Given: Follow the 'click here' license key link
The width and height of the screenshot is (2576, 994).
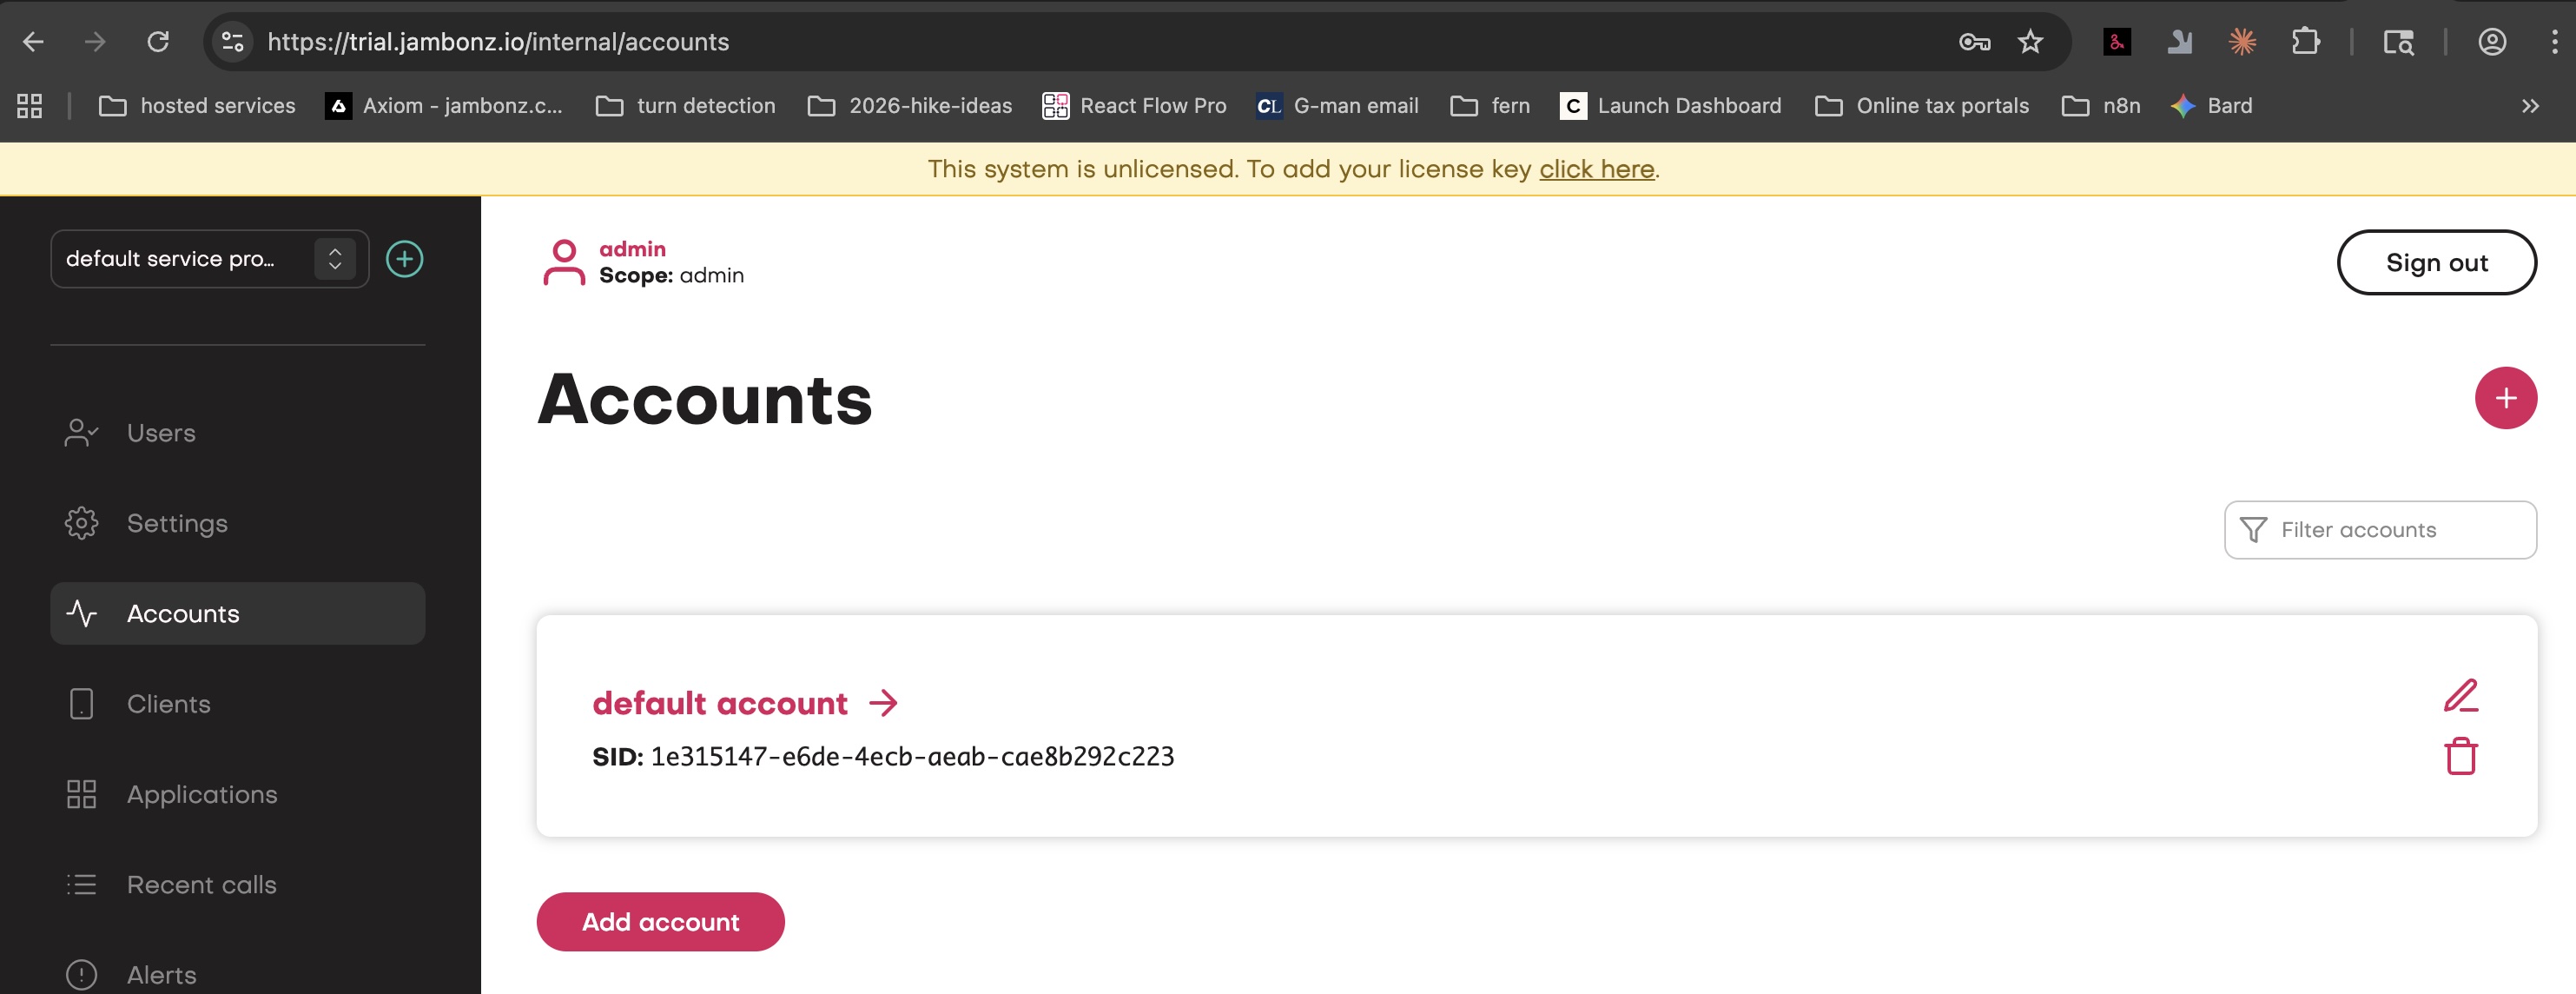Looking at the screenshot, I should [x=1596, y=169].
